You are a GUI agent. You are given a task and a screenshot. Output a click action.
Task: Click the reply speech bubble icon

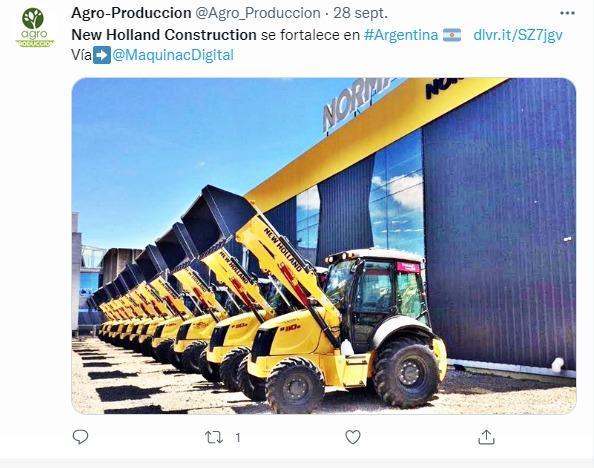coord(80,437)
